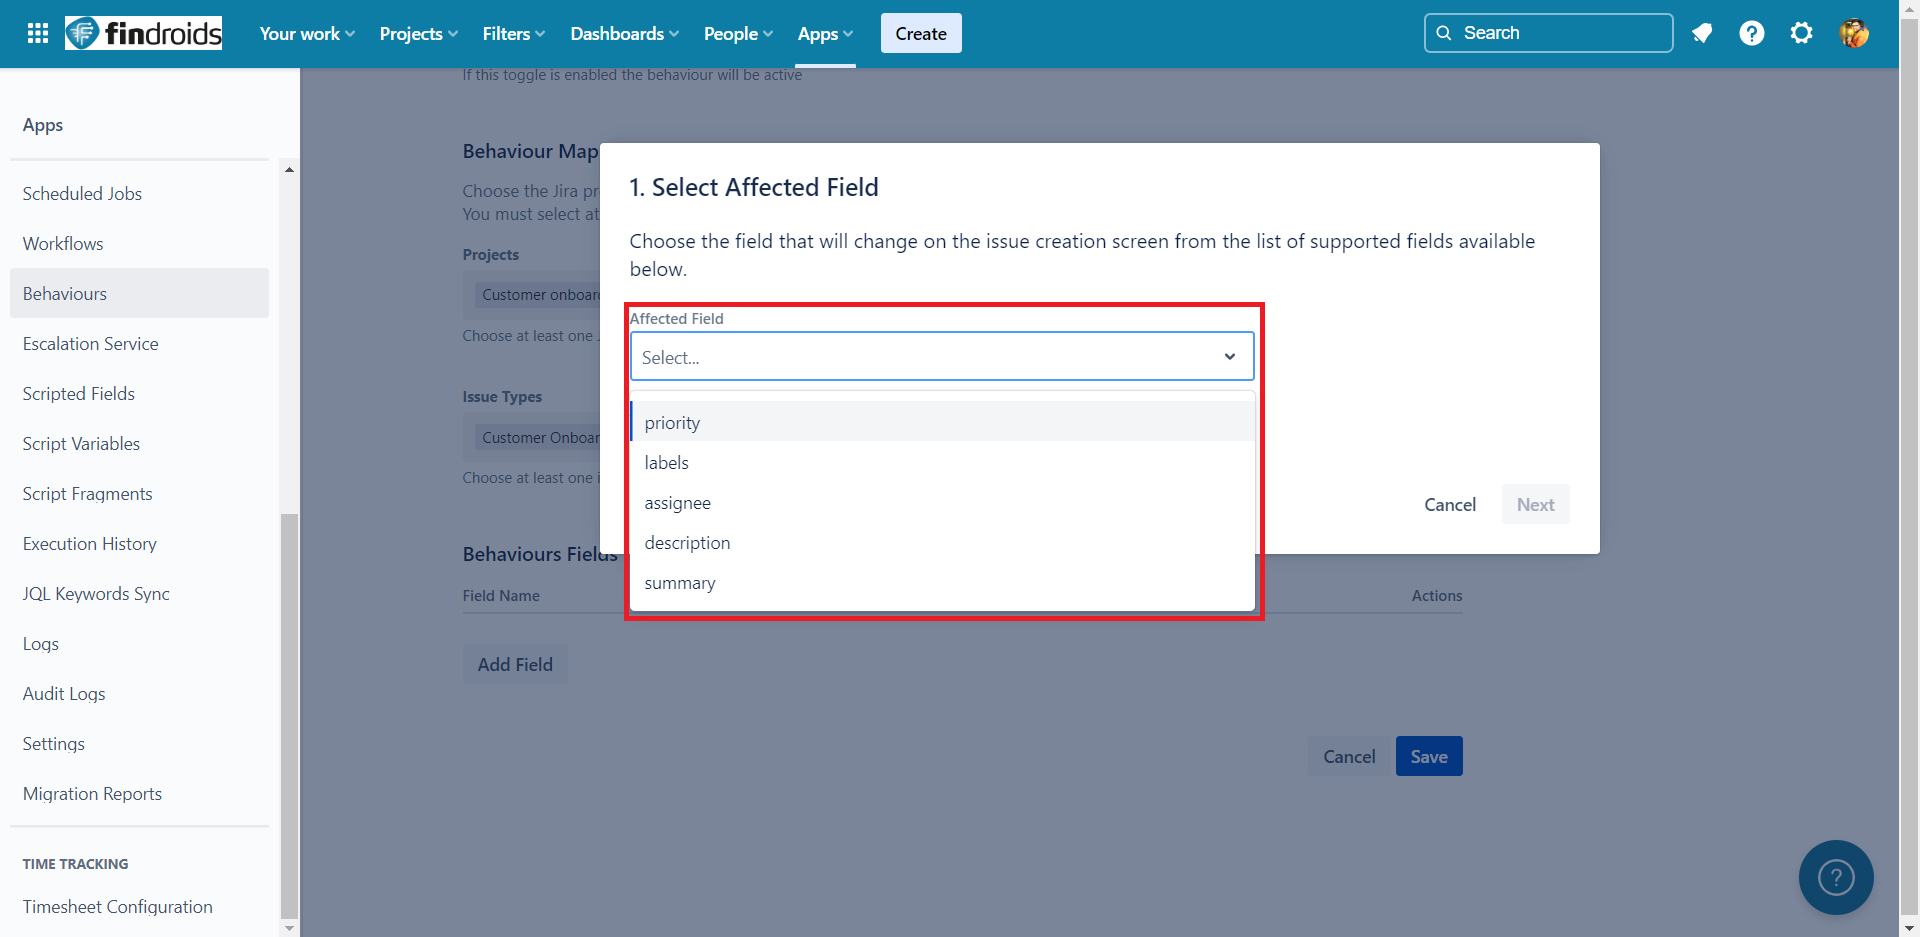Image resolution: width=1920 pixels, height=937 pixels.
Task: Choose the assignee option
Action: [942, 502]
